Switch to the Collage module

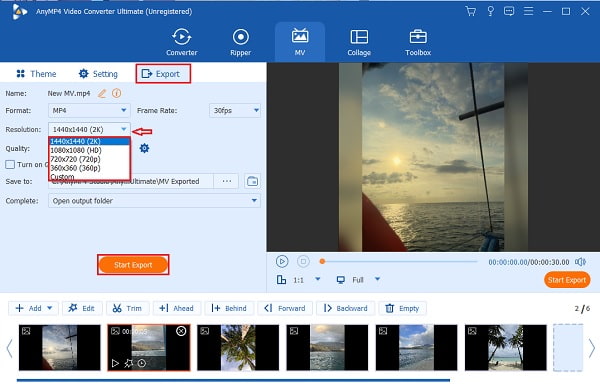tap(359, 42)
